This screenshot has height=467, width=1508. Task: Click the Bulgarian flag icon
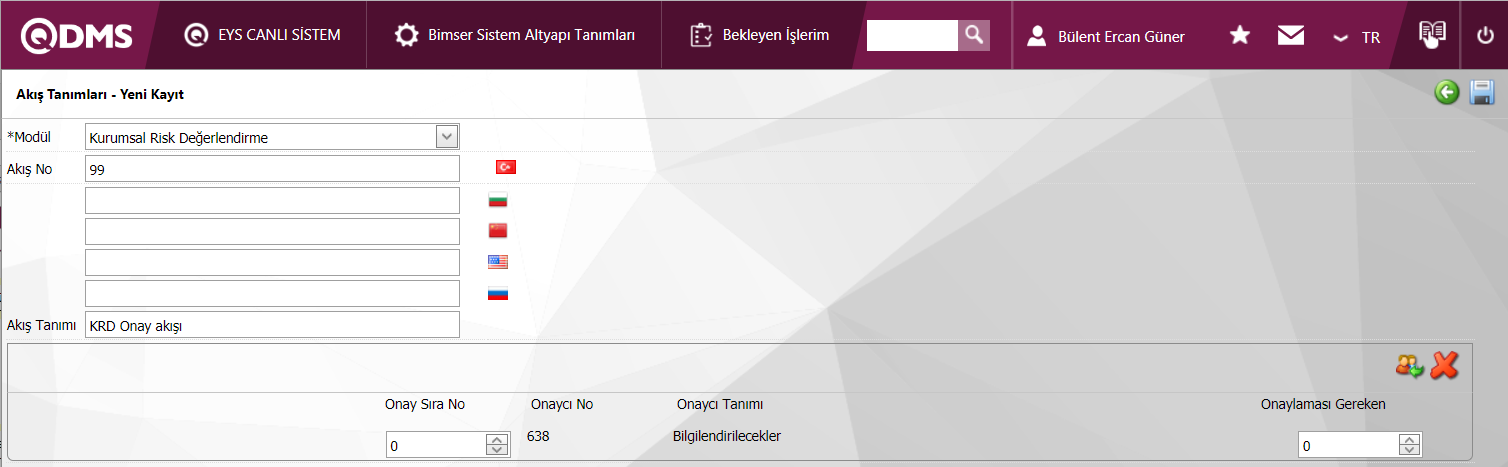point(498,199)
